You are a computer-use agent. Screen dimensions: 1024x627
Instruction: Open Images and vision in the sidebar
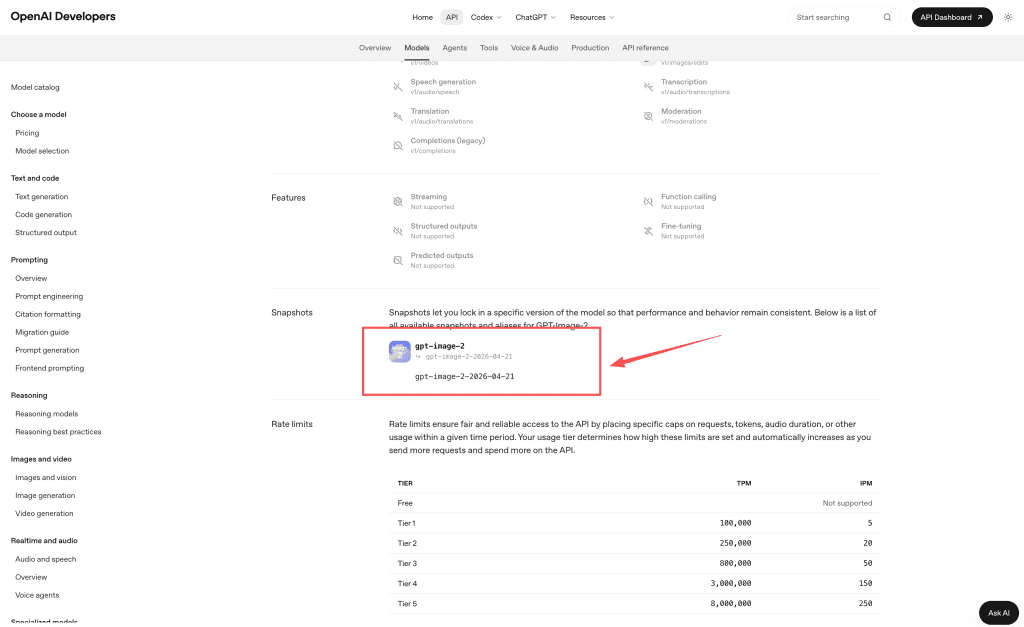[46, 477]
